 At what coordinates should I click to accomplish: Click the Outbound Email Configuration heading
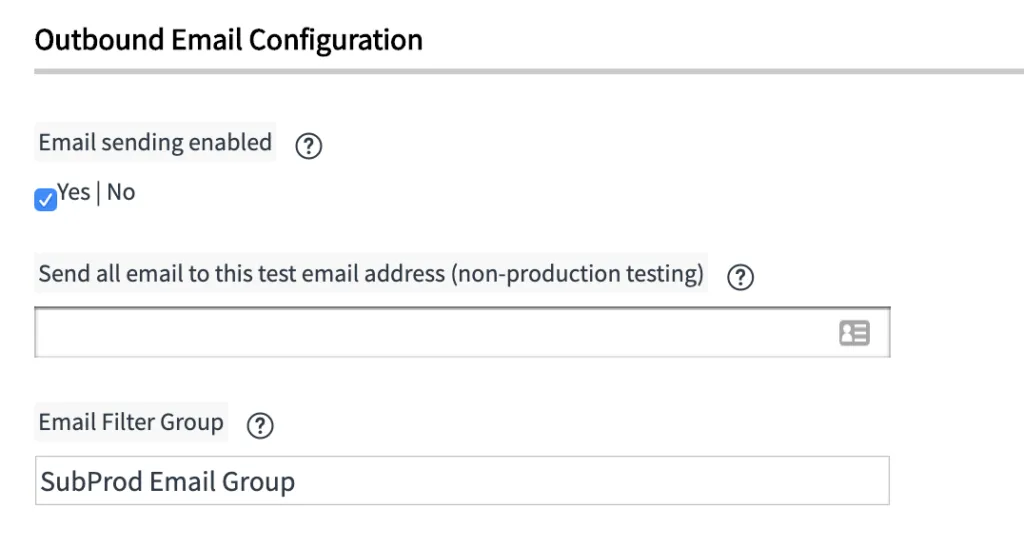[228, 40]
